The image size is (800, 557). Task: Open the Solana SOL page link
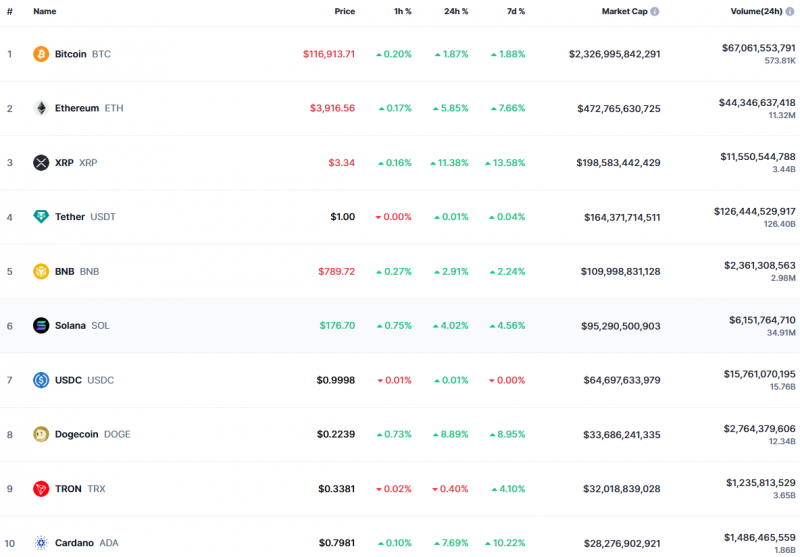[x=82, y=325]
